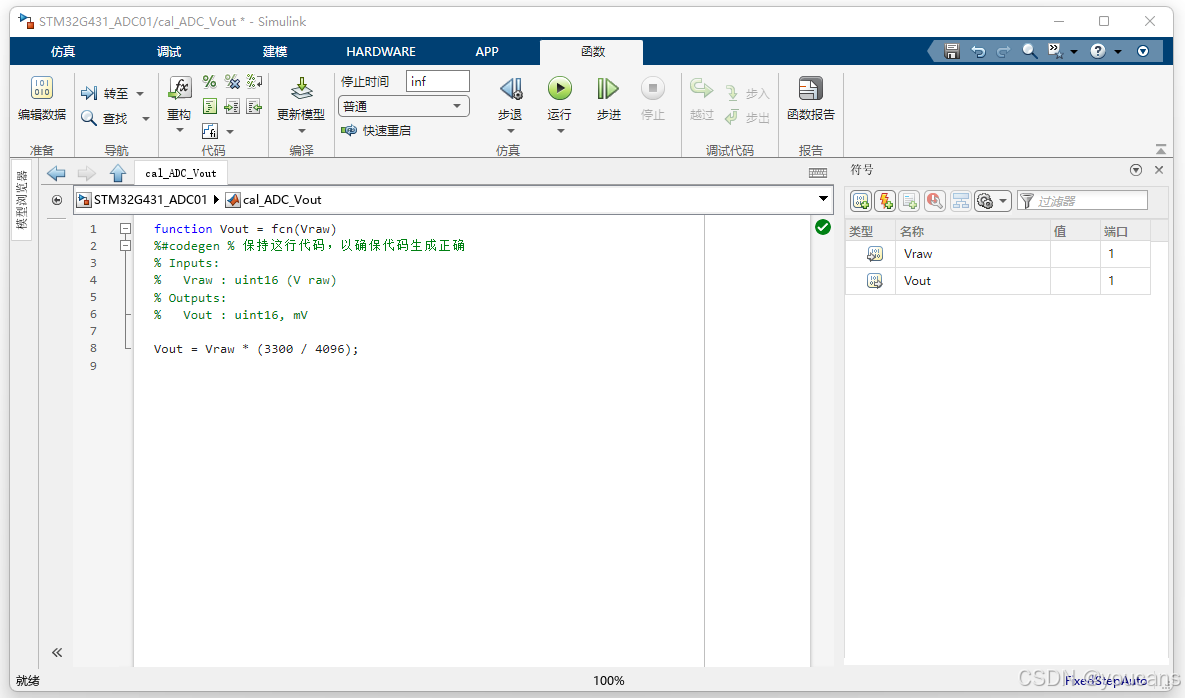Create an event symbol with lightning icon
1185x698 pixels.
tap(885, 201)
